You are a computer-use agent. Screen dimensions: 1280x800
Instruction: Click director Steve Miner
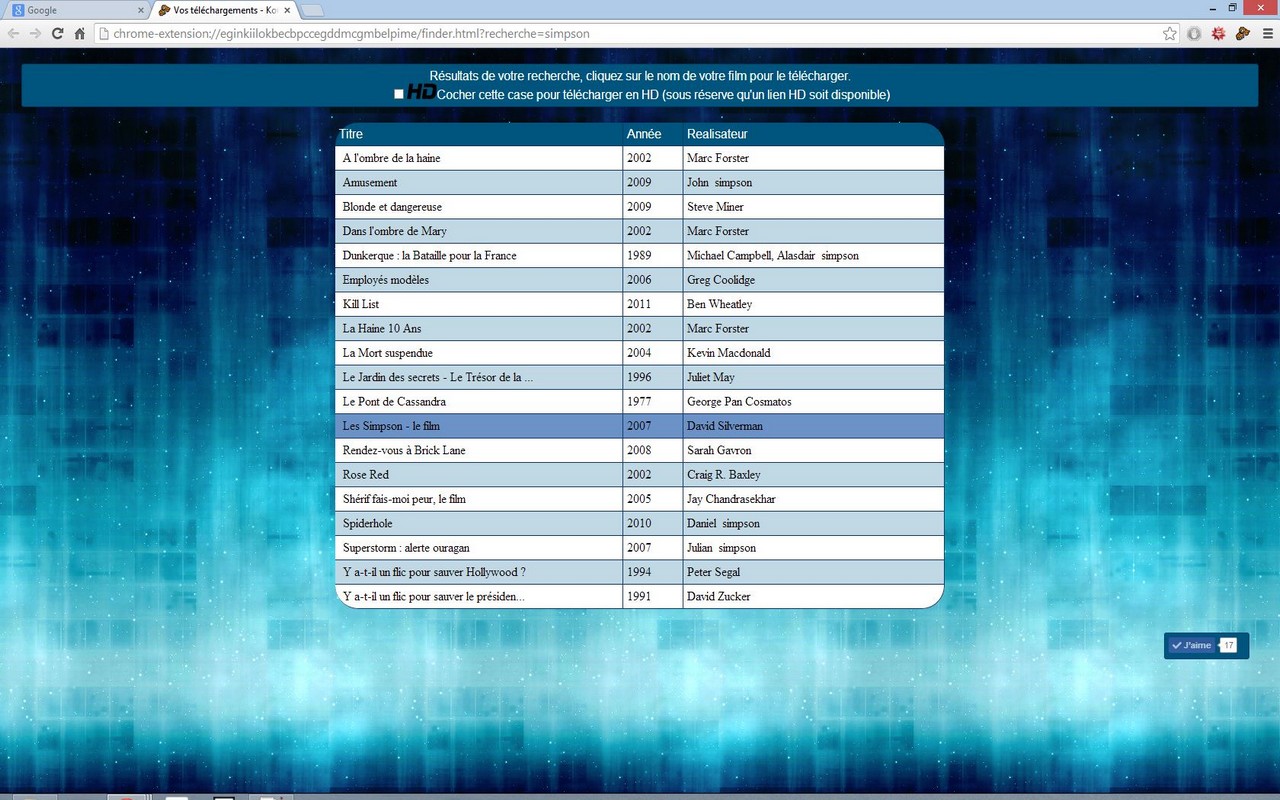point(715,207)
